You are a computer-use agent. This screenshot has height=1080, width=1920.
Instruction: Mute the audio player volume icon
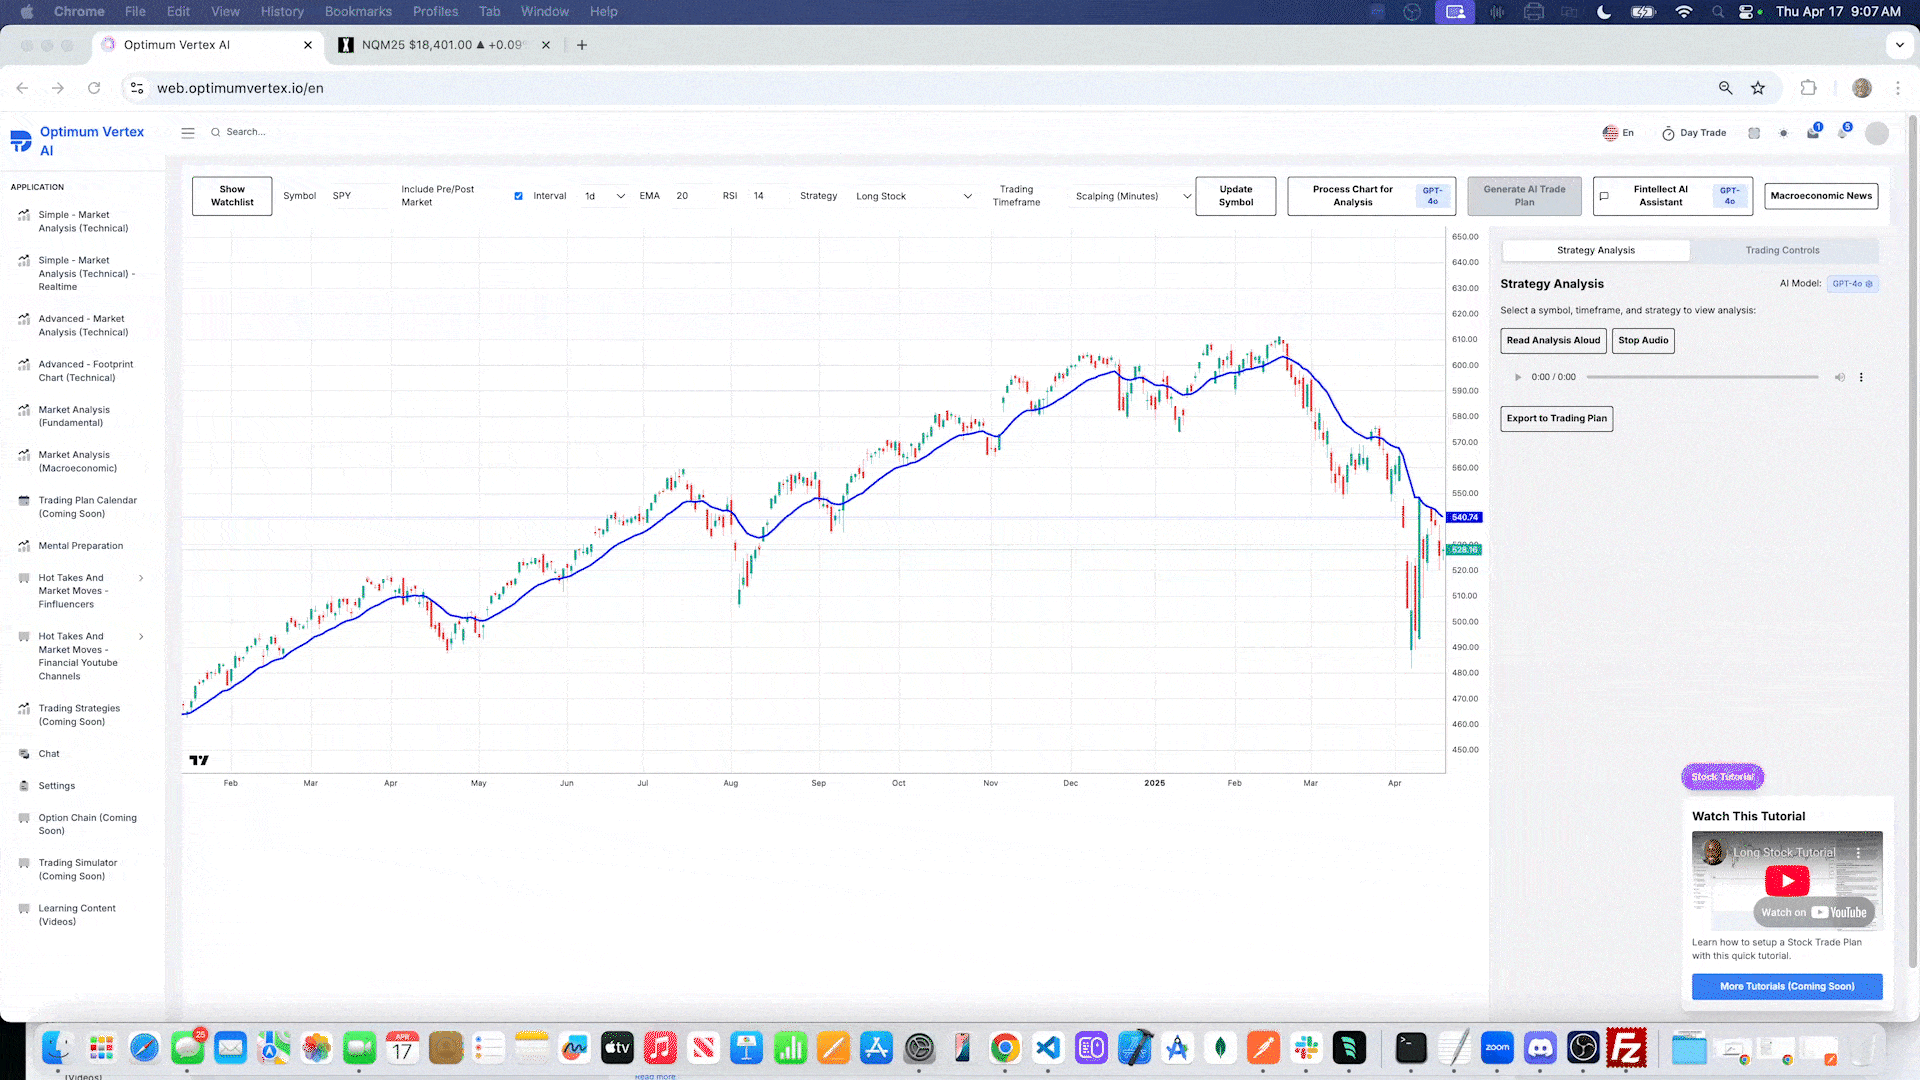coord(1839,378)
